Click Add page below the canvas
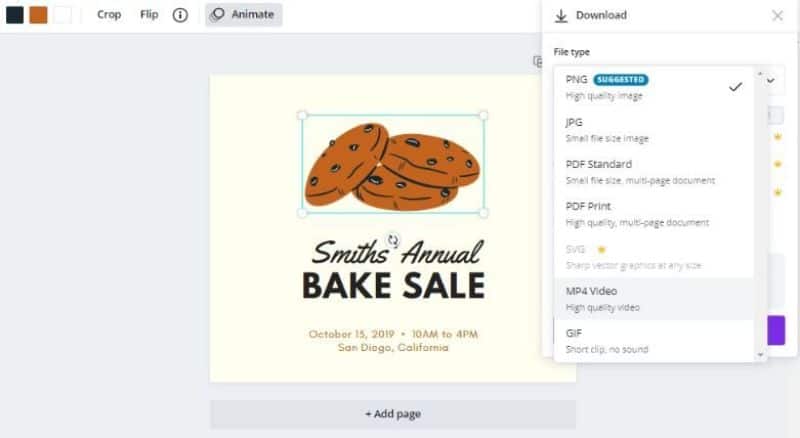 (392, 414)
